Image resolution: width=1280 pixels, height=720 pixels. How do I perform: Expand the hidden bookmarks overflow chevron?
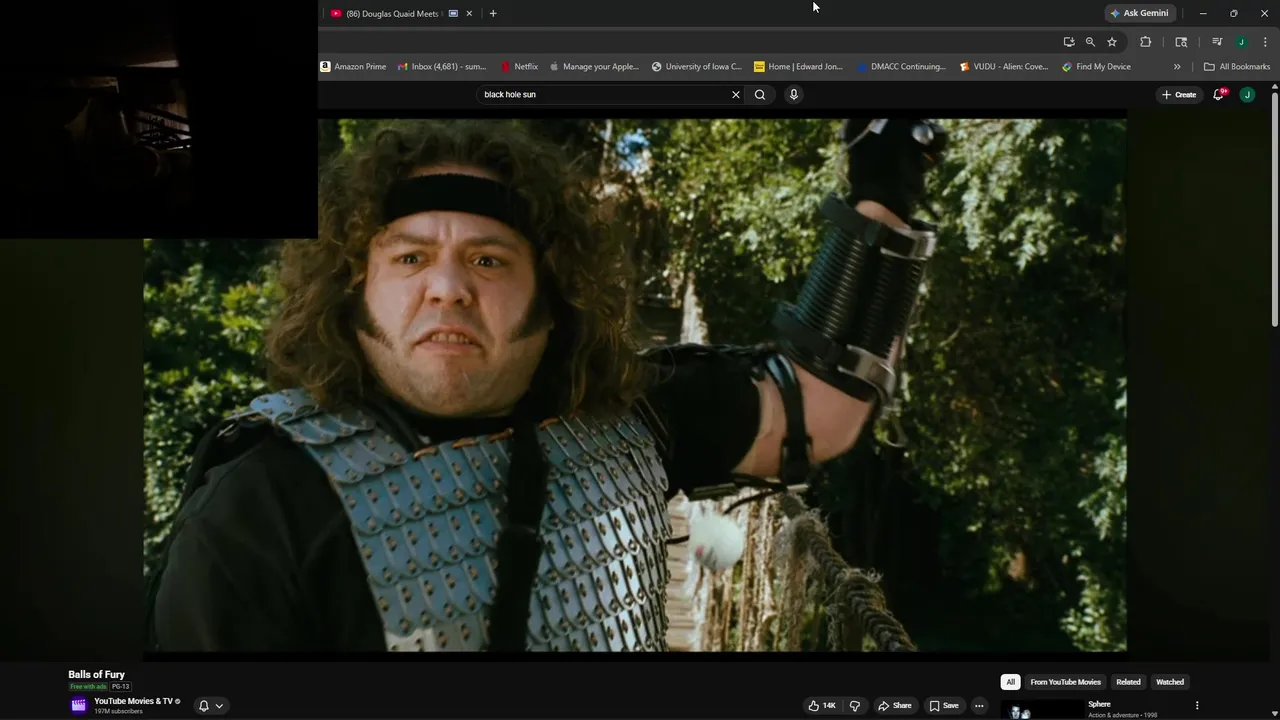click(1177, 67)
